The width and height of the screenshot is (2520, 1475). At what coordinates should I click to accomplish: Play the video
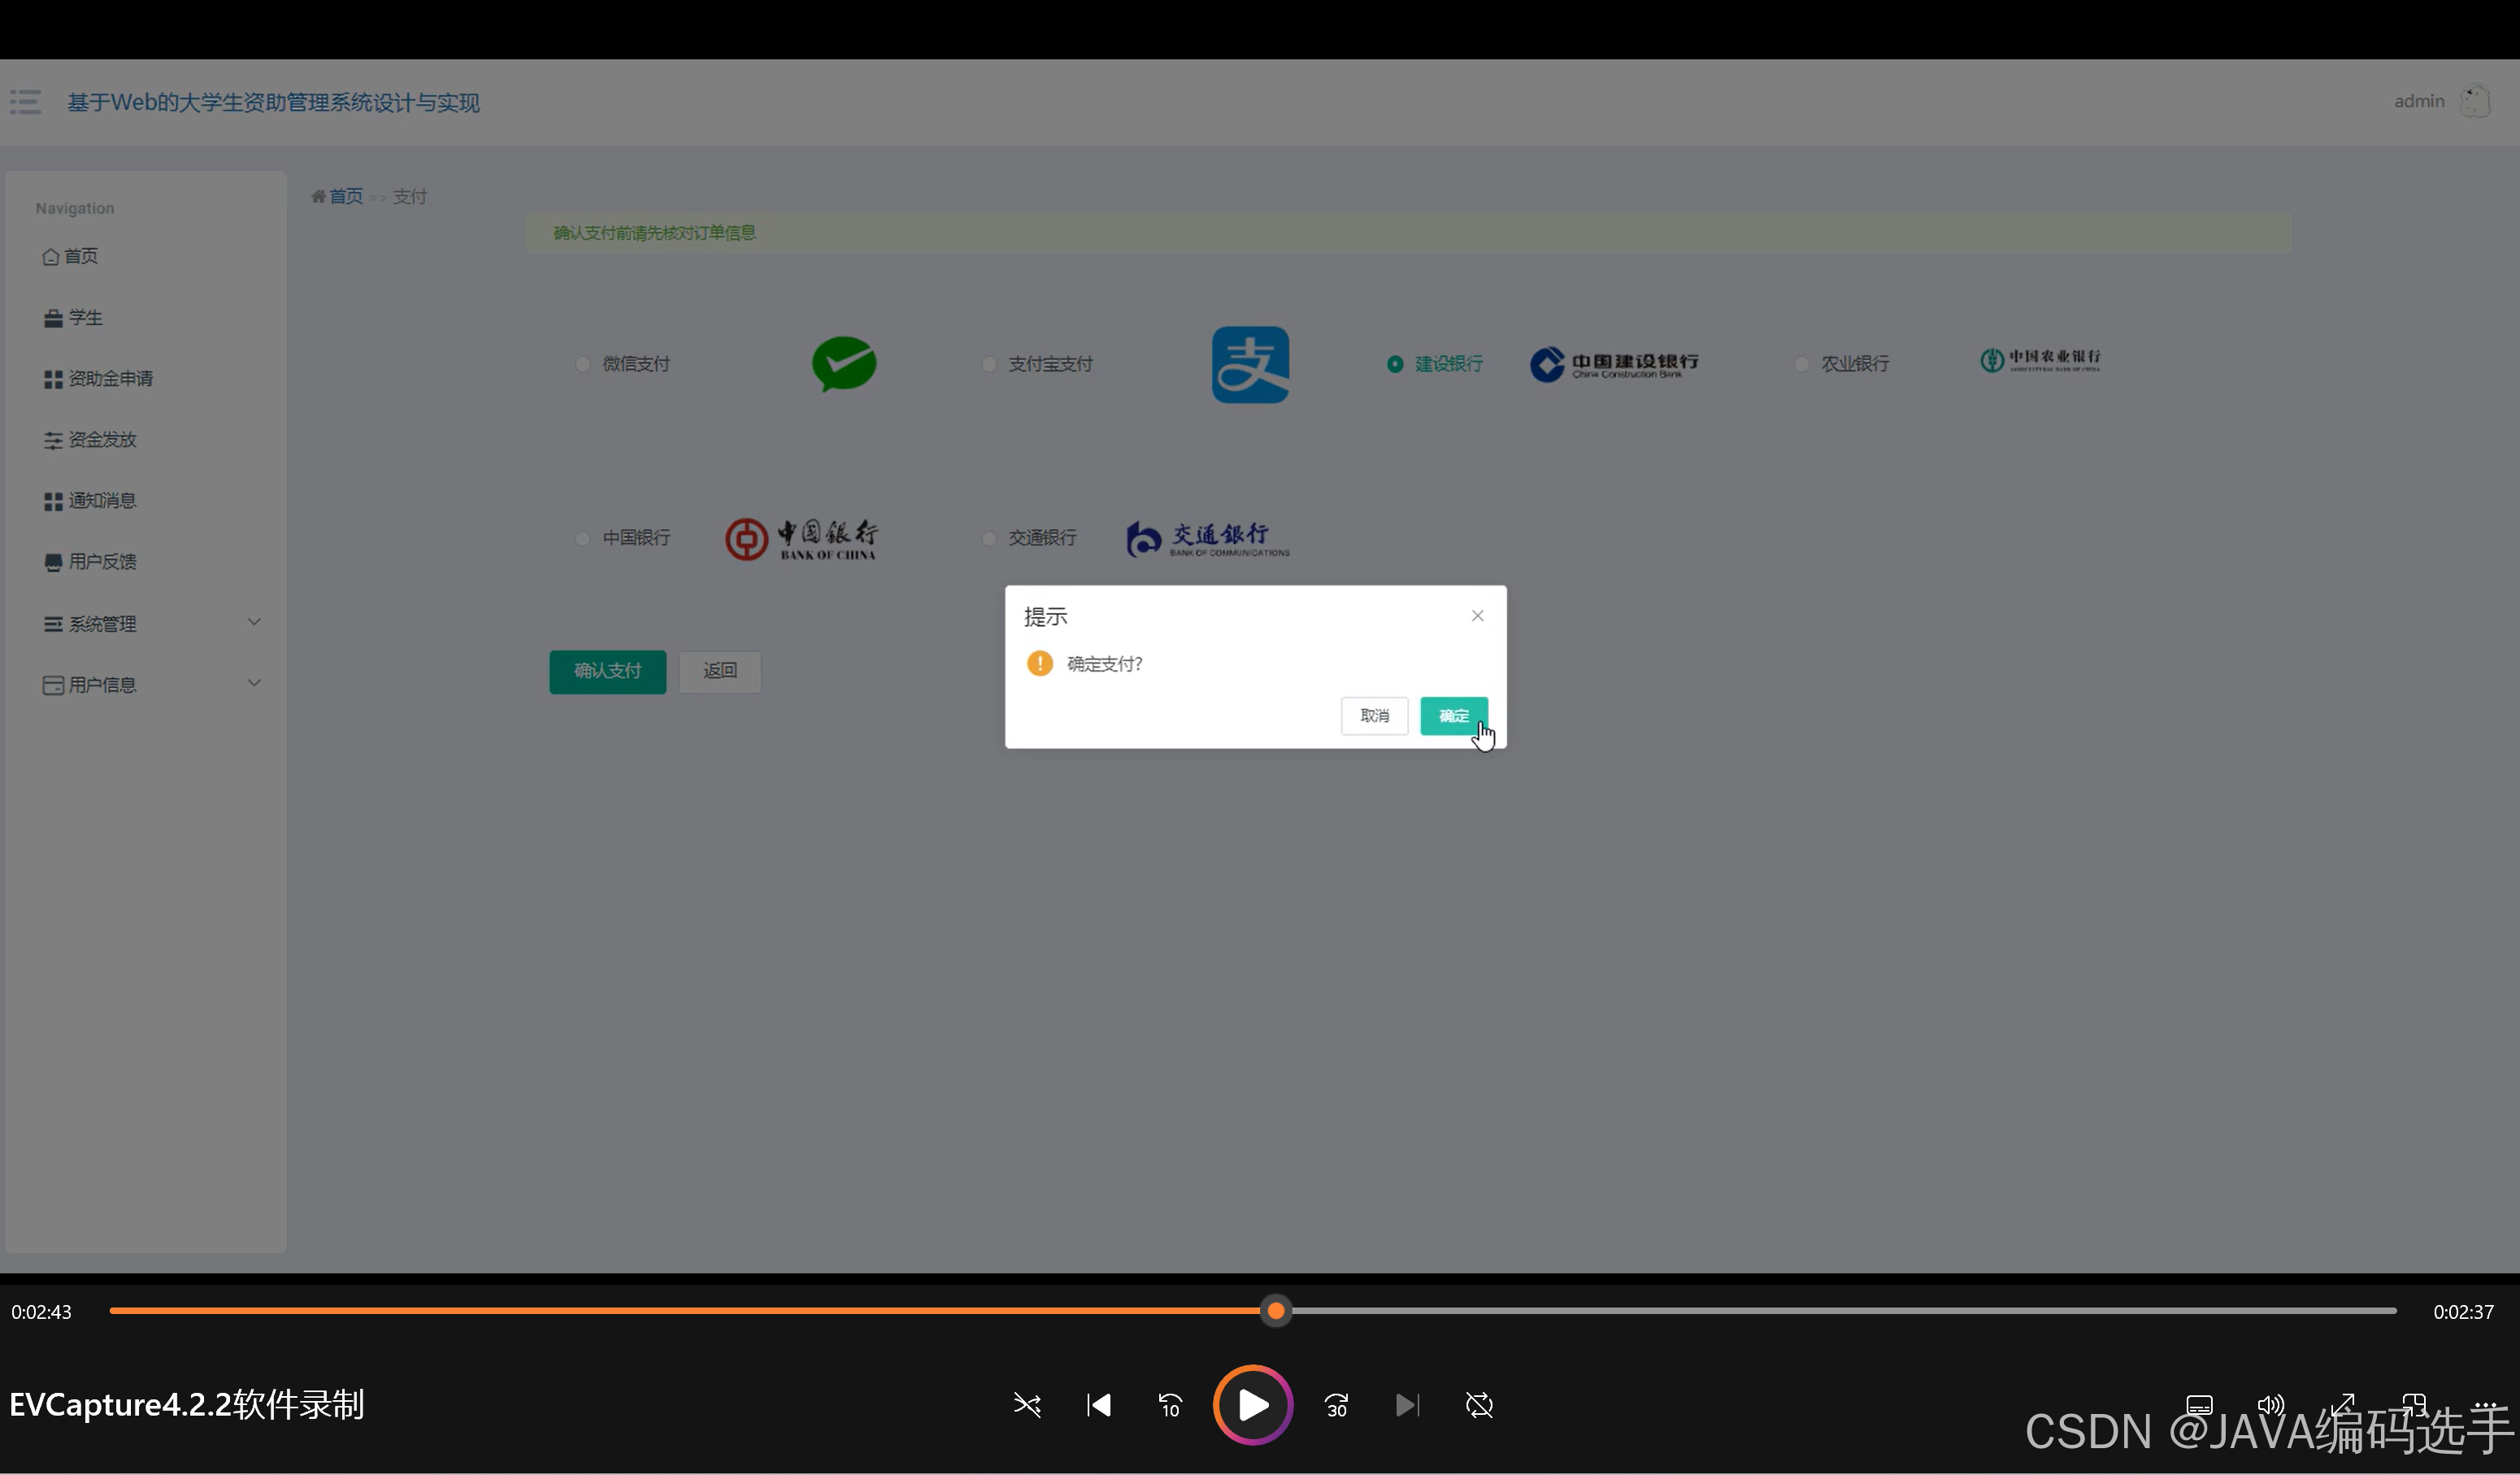click(1253, 1405)
